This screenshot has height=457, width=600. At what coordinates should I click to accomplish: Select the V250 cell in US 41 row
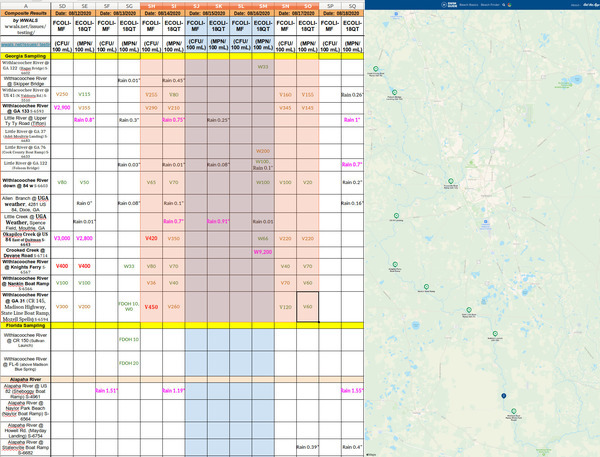[x=62, y=94]
